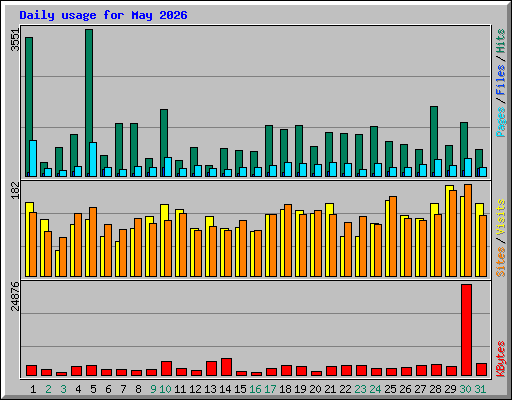512x400 pixels.
Task: Click the red KBytes bar for day 14
Action: [x=226, y=367]
